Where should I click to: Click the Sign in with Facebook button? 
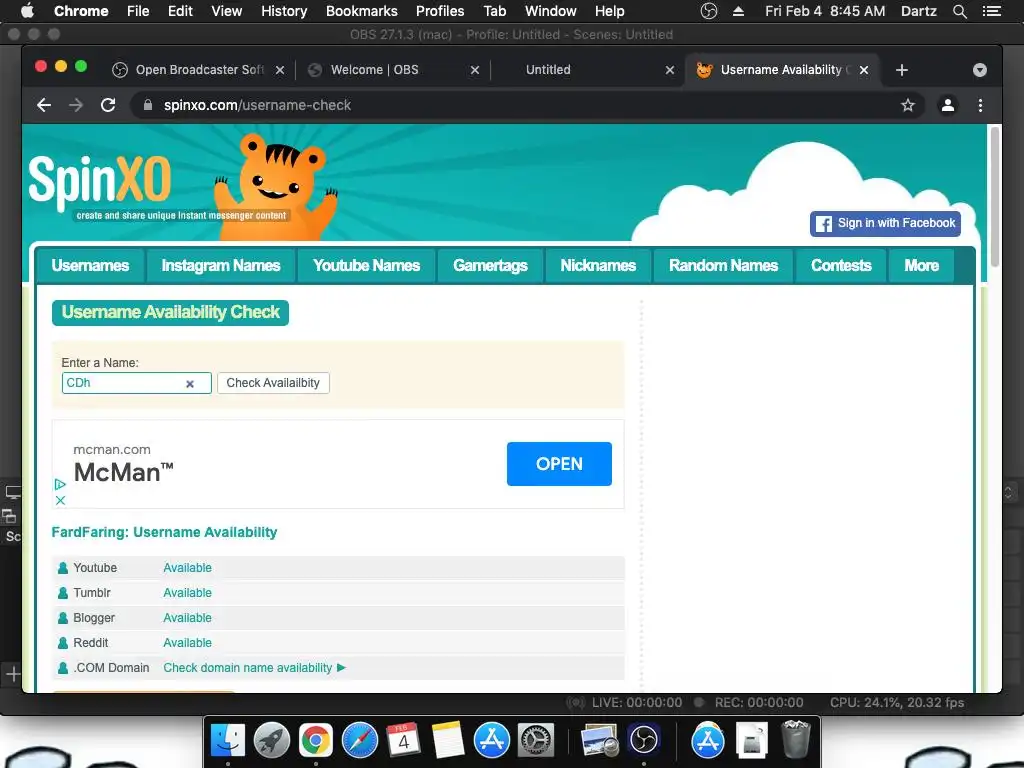coord(885,223)
